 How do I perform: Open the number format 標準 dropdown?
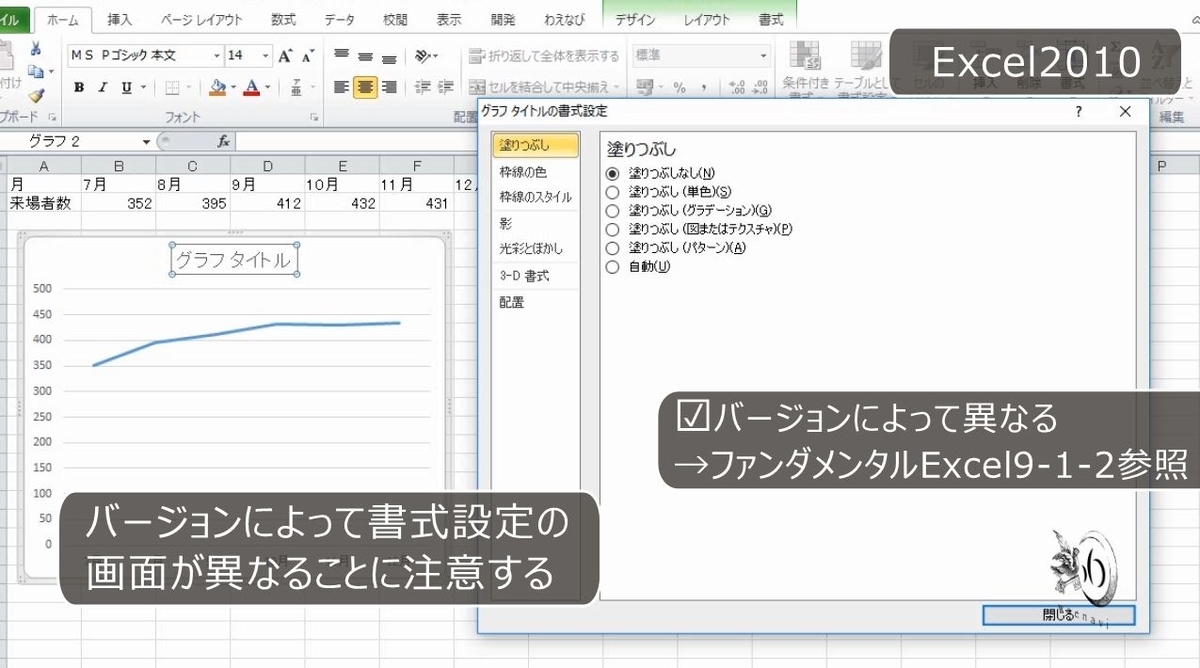[x=763, y=56]
